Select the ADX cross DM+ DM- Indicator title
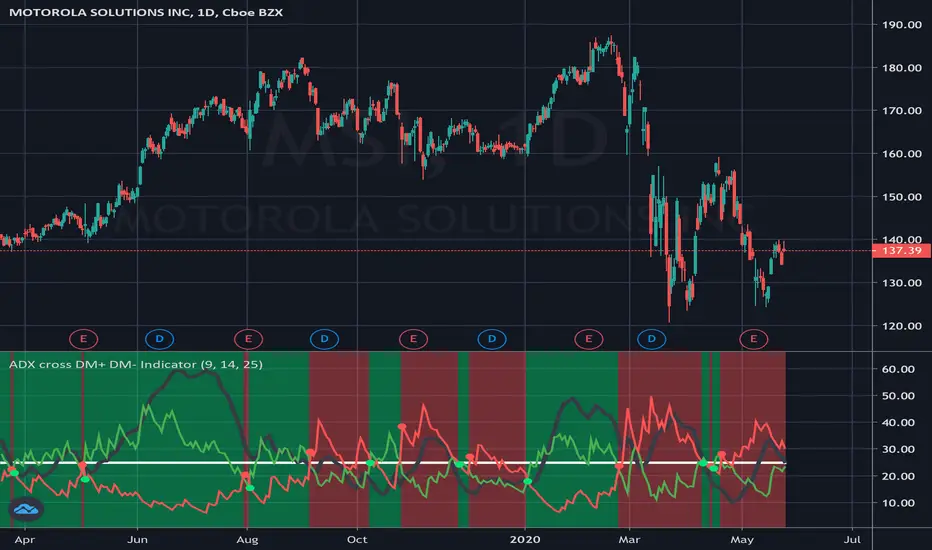 point(136,364)
